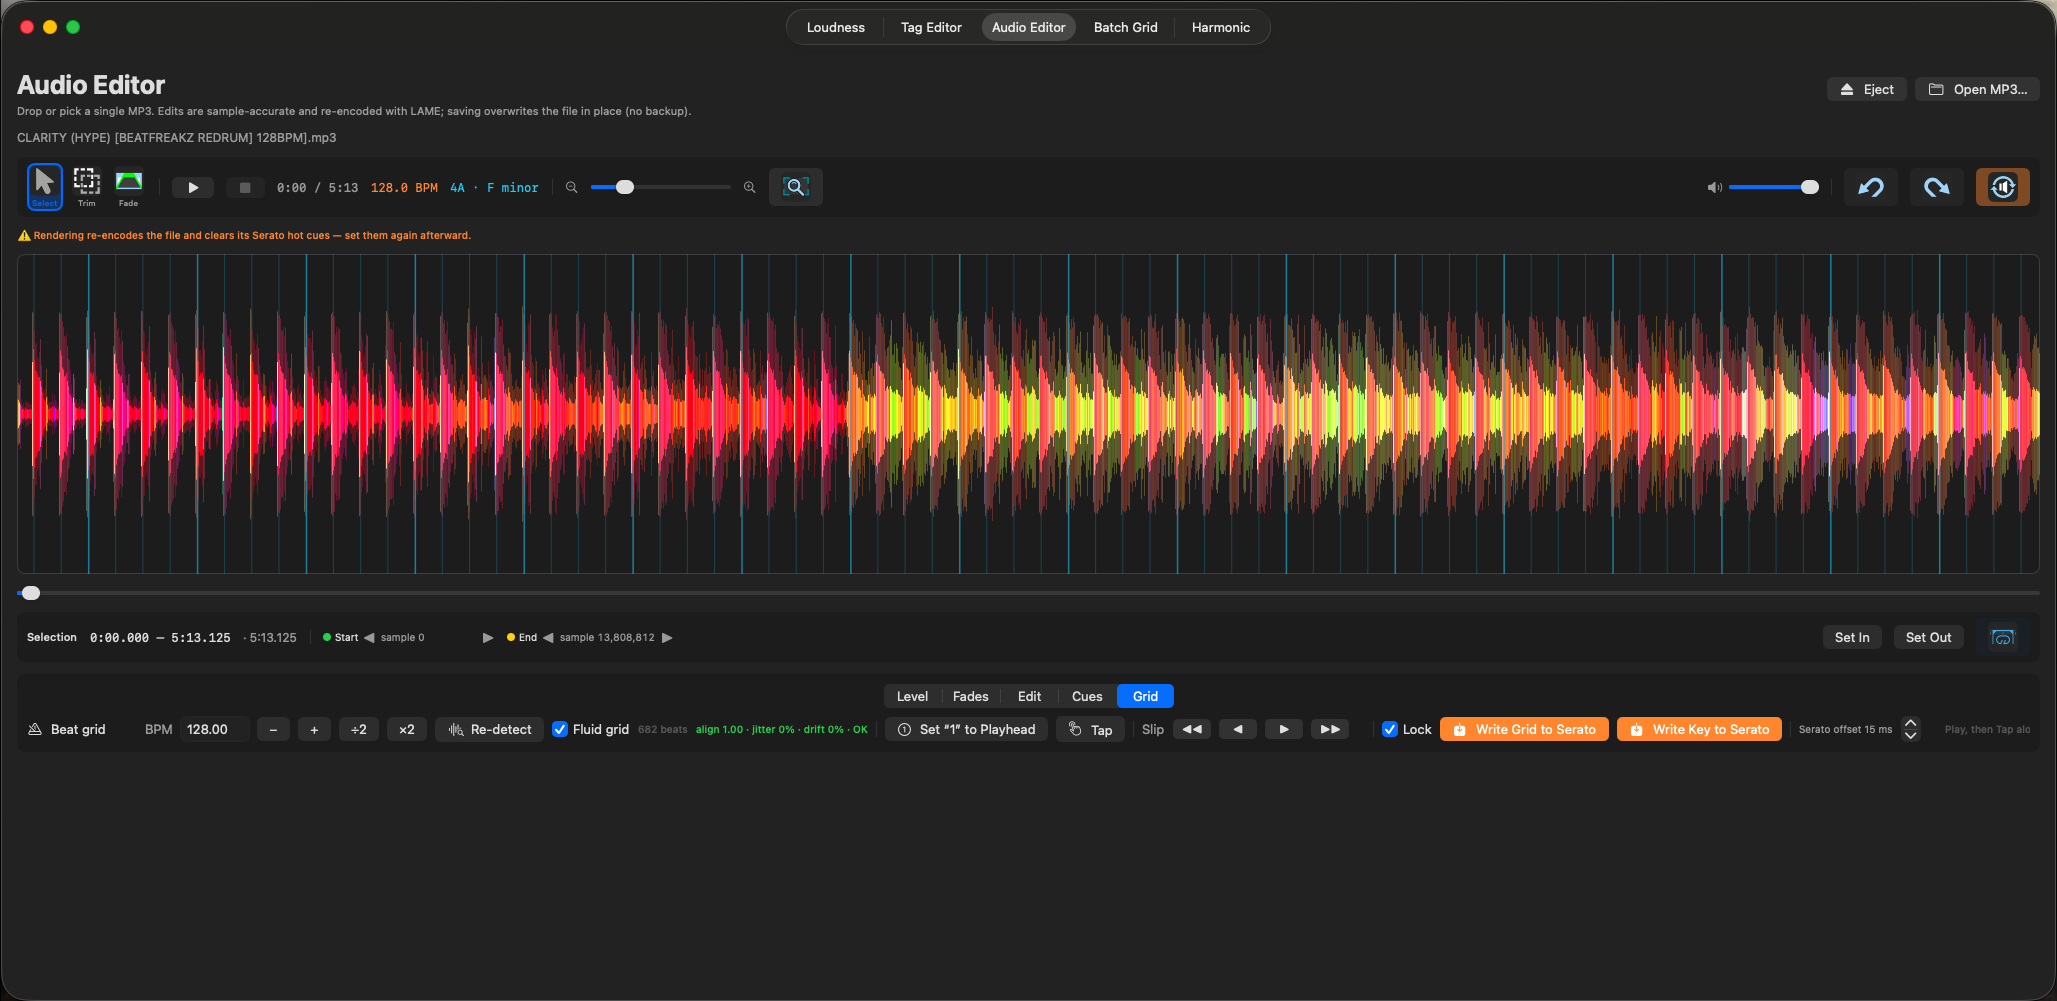Screen dimensions: 2057x1001
Task: Toggle the loop selection icon
Action: tap(2002, 637)
